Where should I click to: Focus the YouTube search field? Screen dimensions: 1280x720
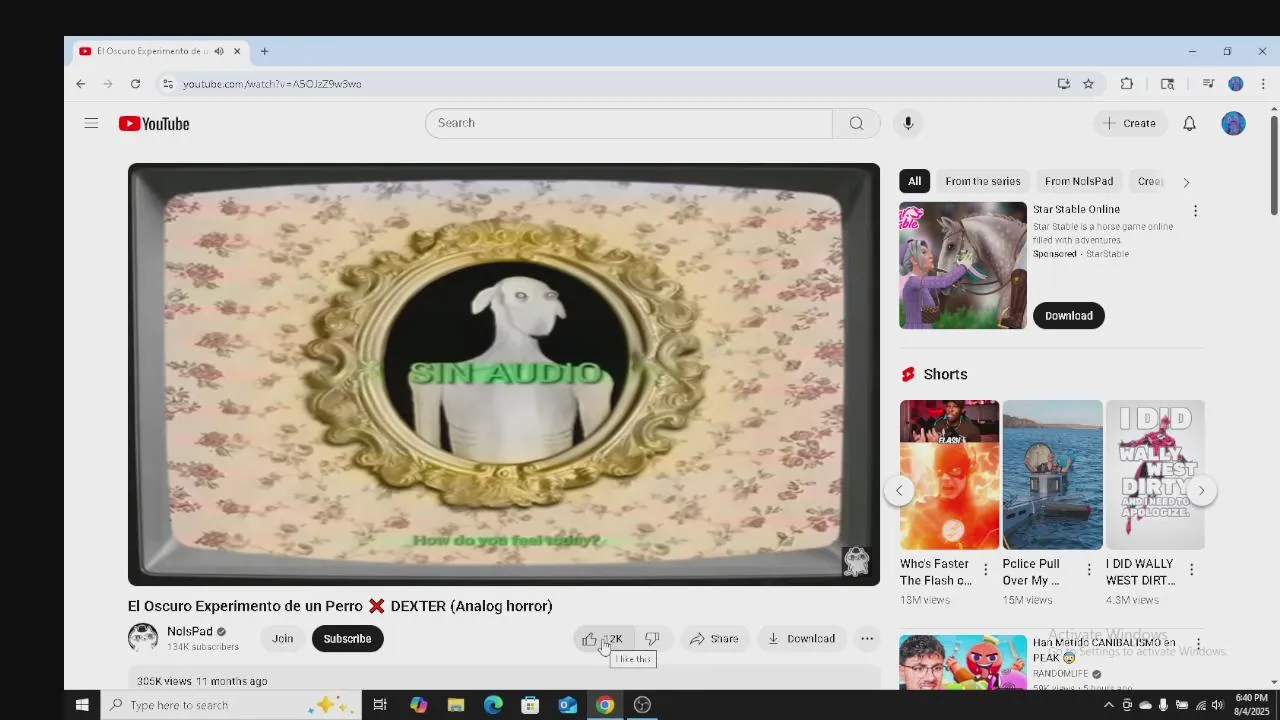629,123
